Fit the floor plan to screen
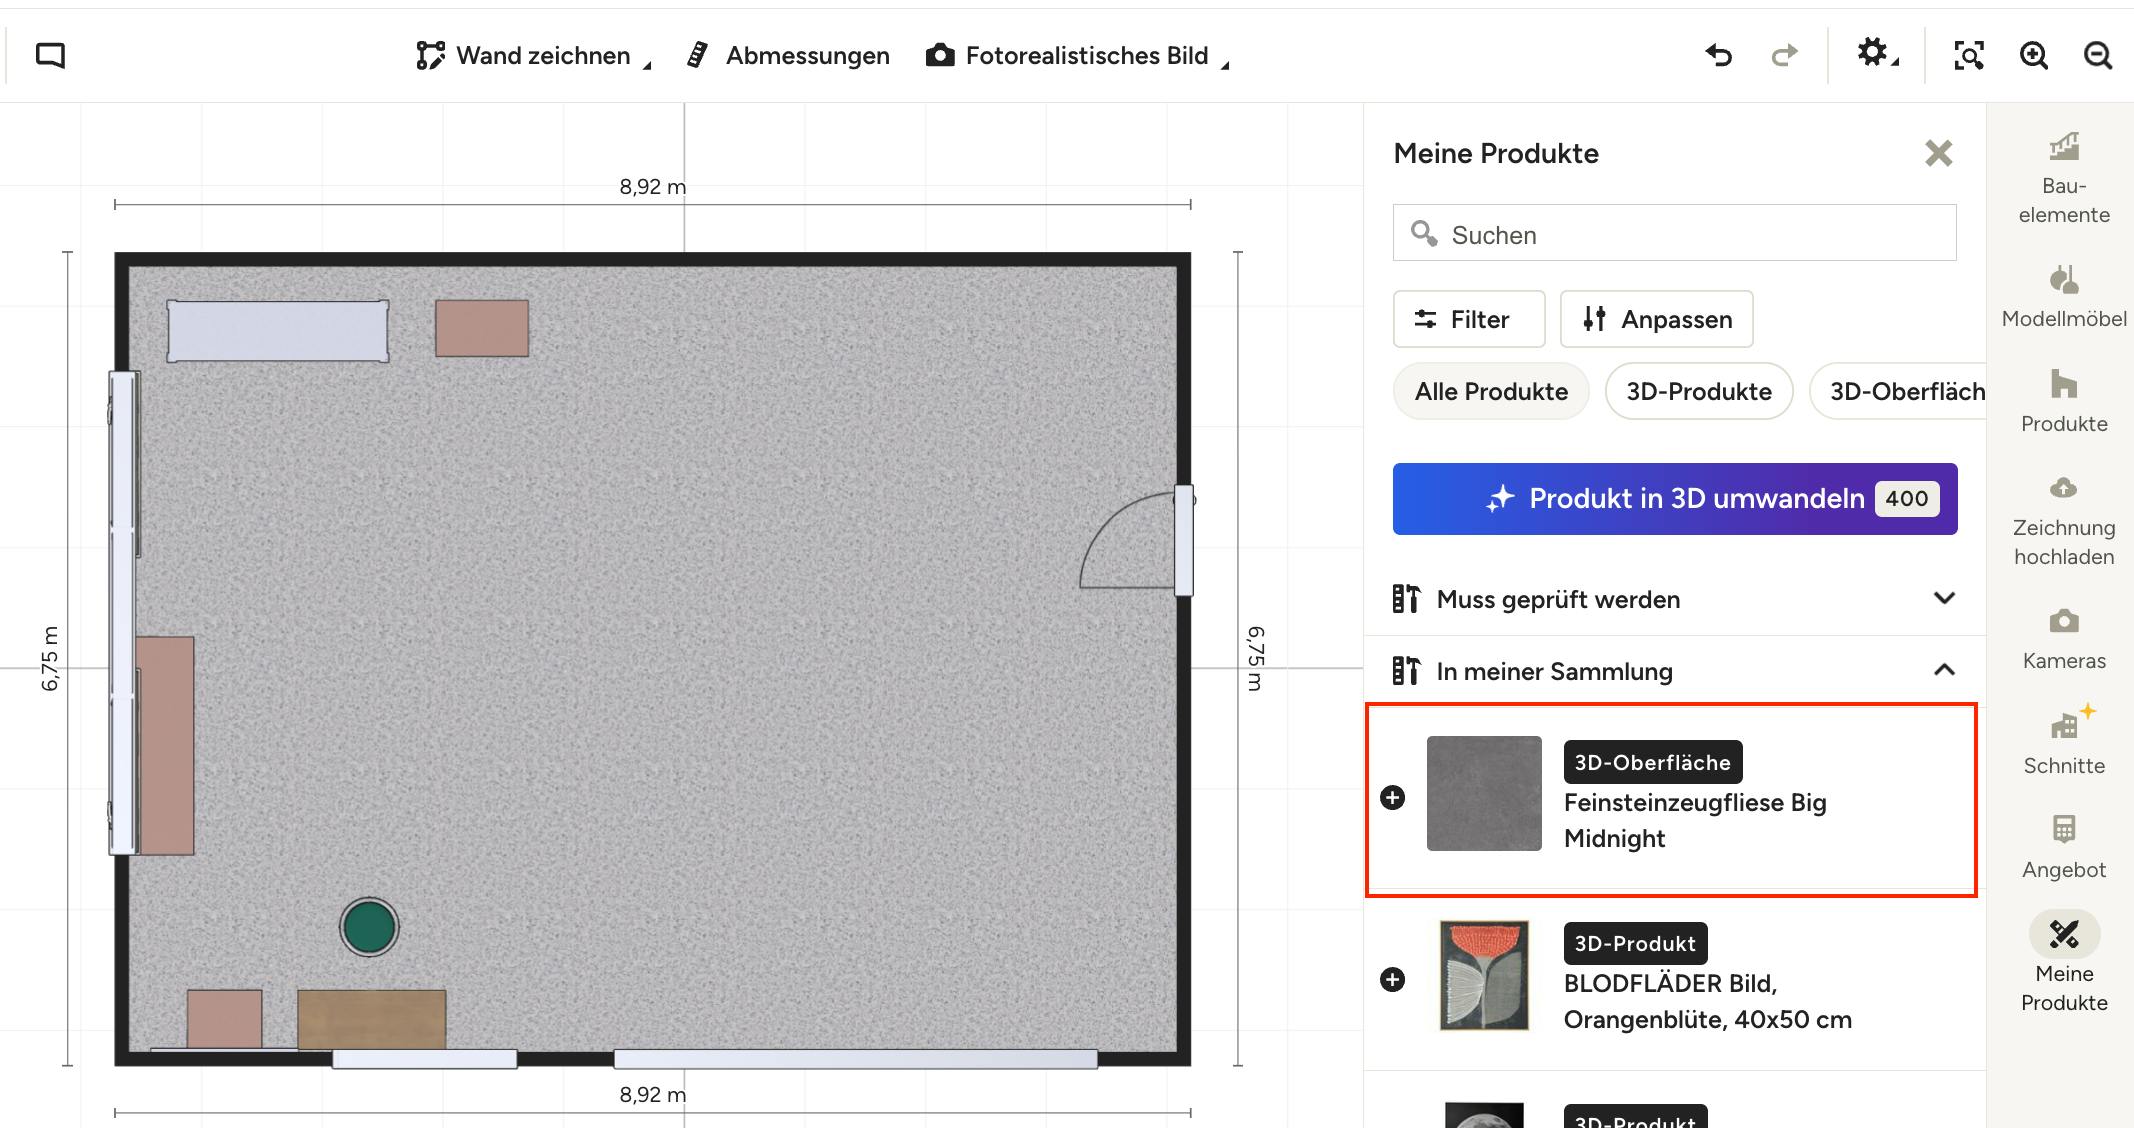2134x1128 pixels. (1968, 55)
